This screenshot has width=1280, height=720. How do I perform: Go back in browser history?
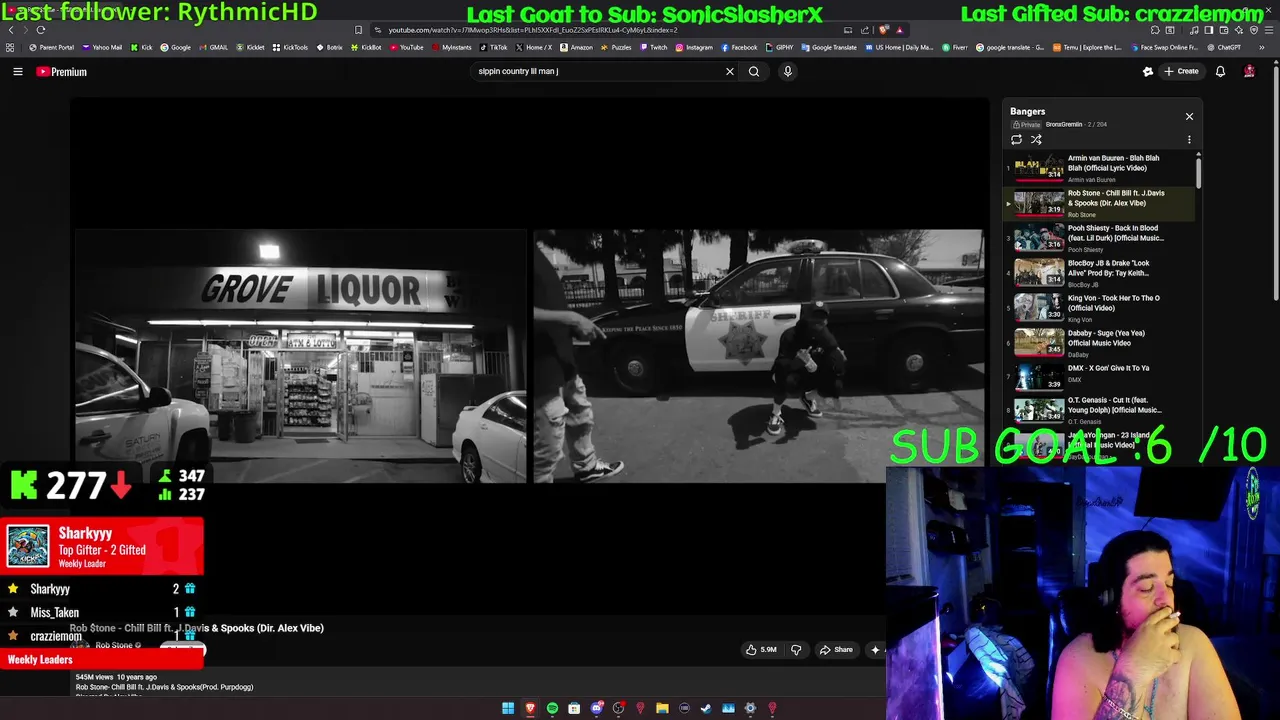tap(11, 30)
